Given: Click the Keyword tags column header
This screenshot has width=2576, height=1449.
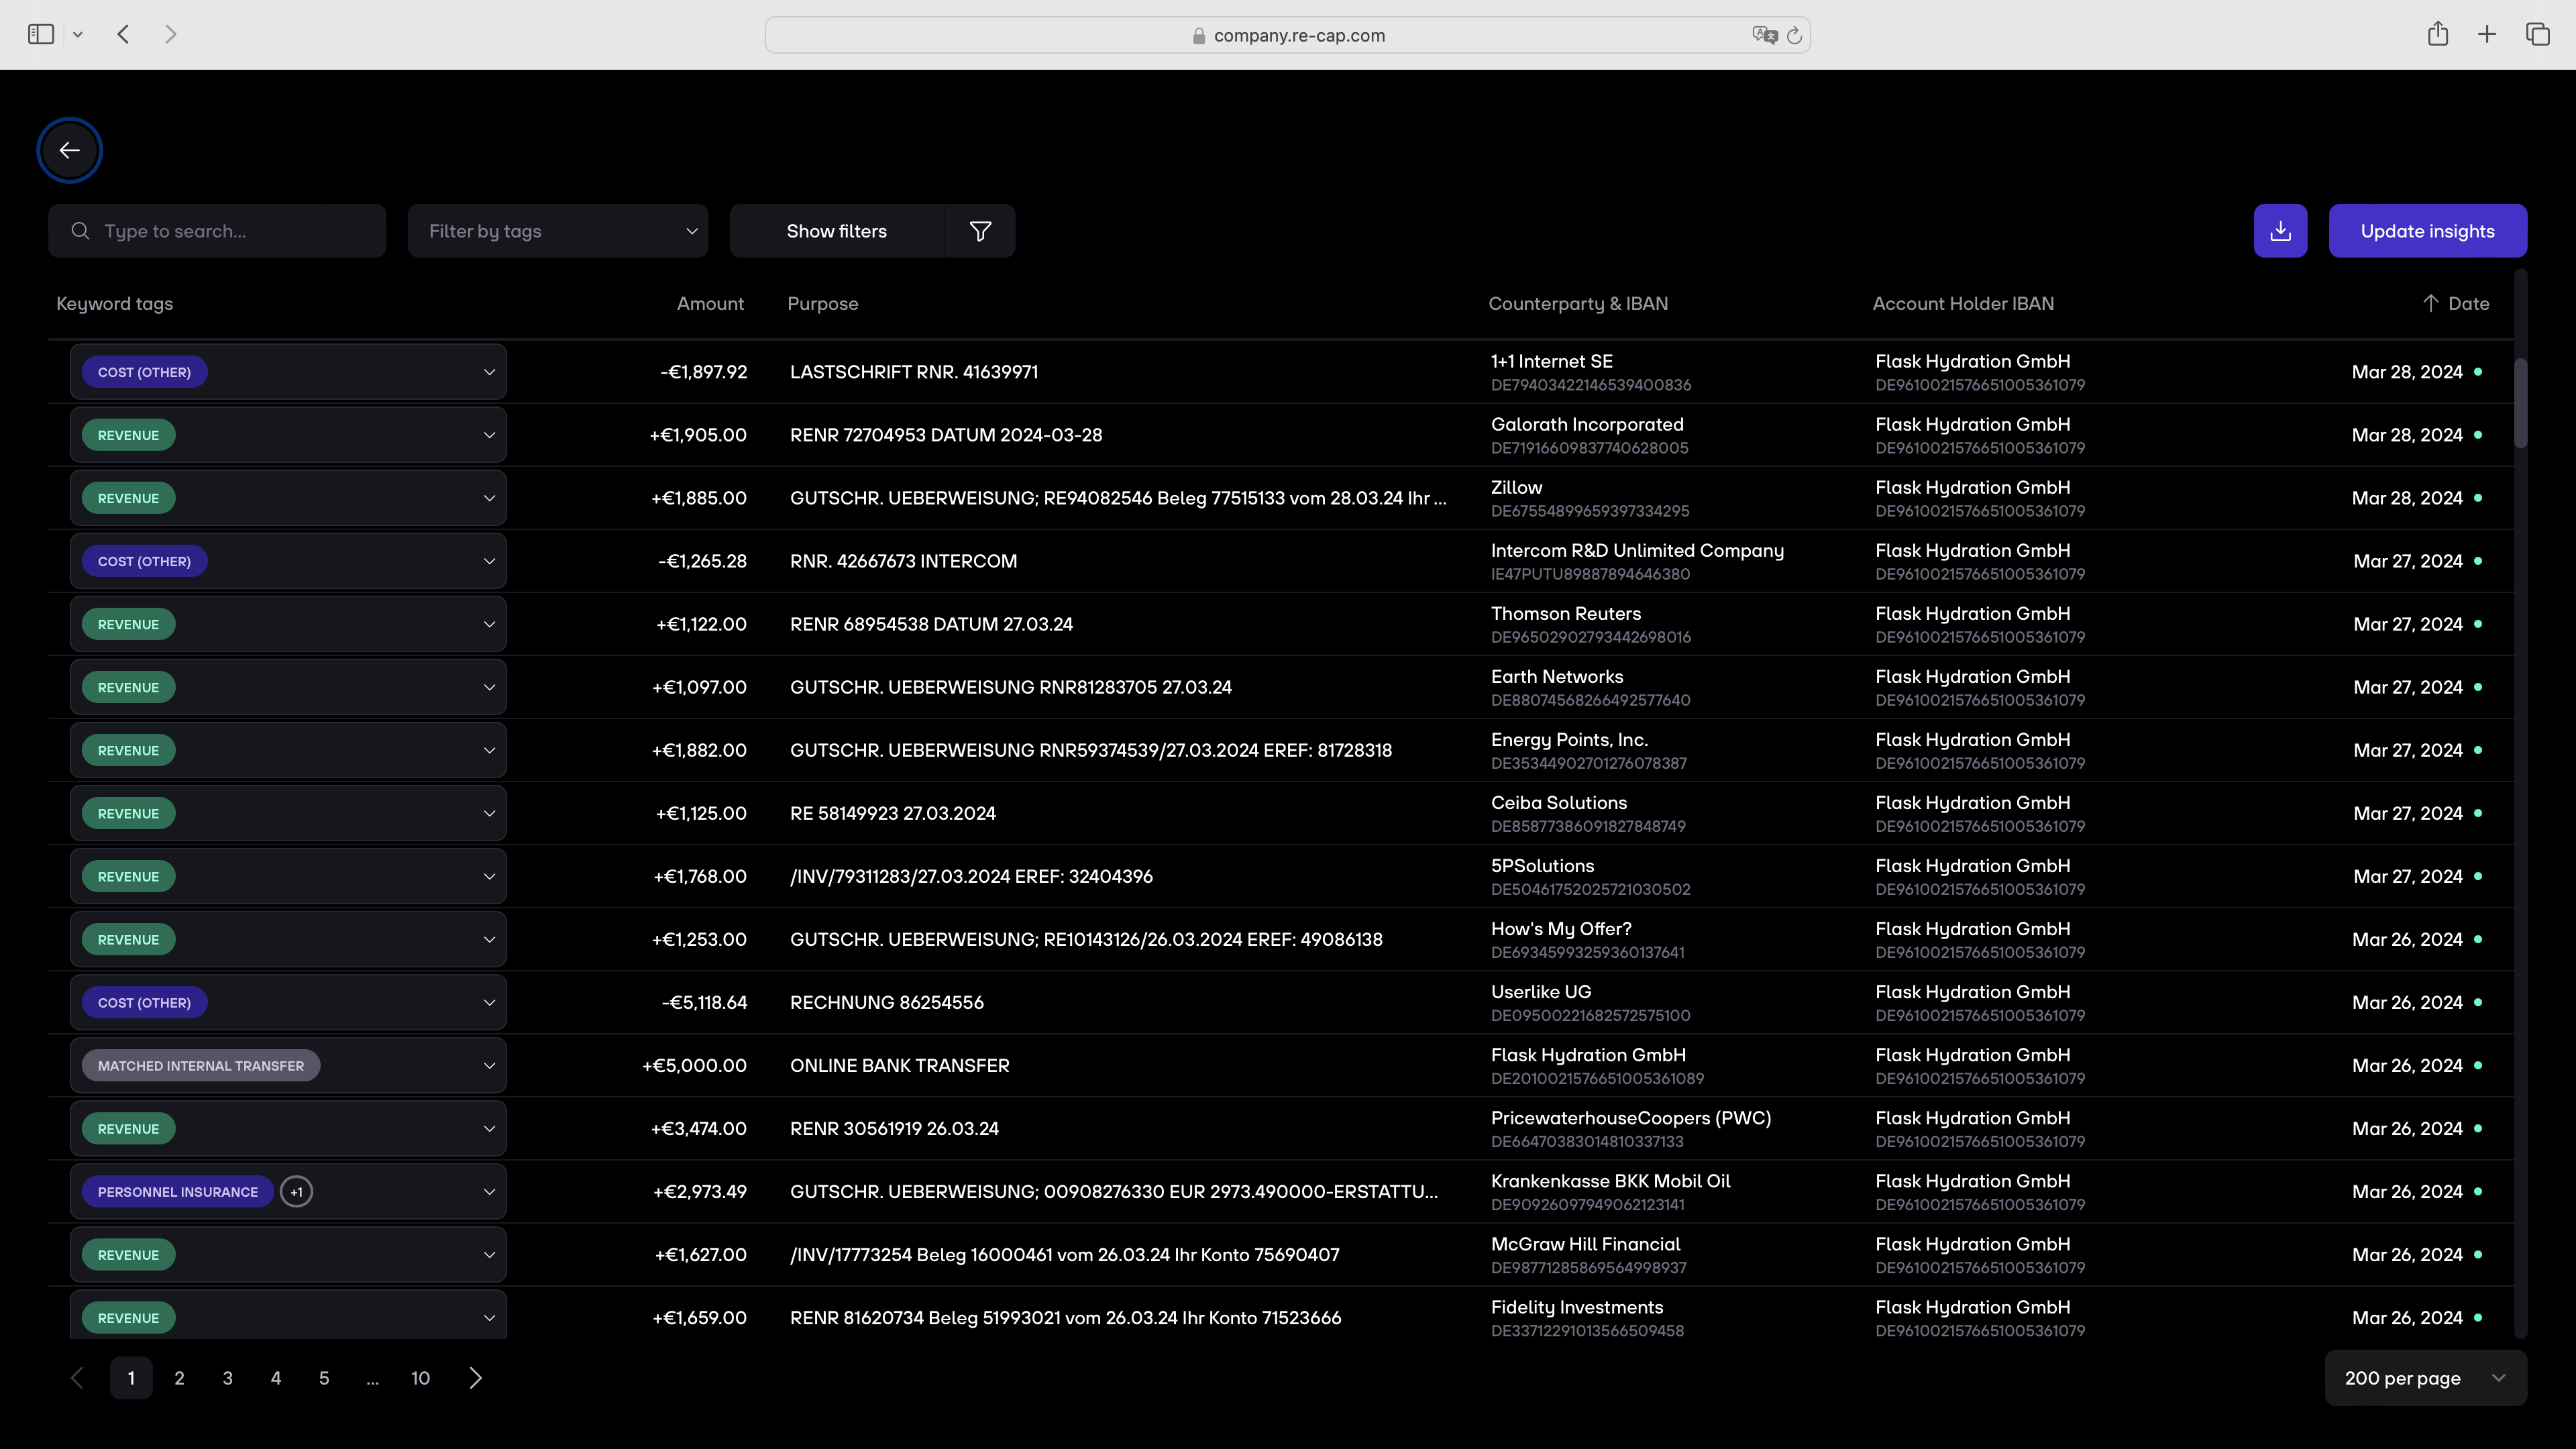Looking at the screenshot, I should [114, 303].
